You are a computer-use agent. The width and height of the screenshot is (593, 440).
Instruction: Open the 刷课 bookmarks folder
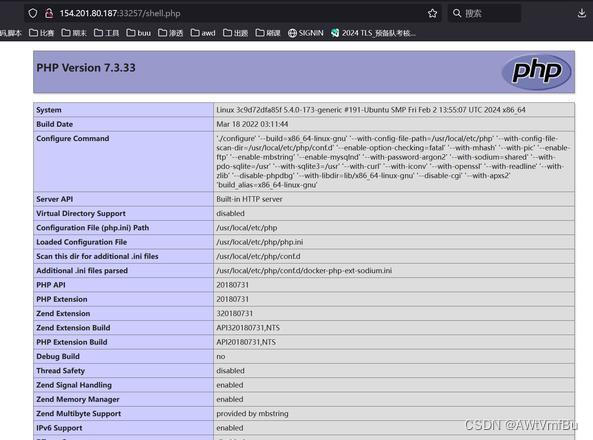268,33
